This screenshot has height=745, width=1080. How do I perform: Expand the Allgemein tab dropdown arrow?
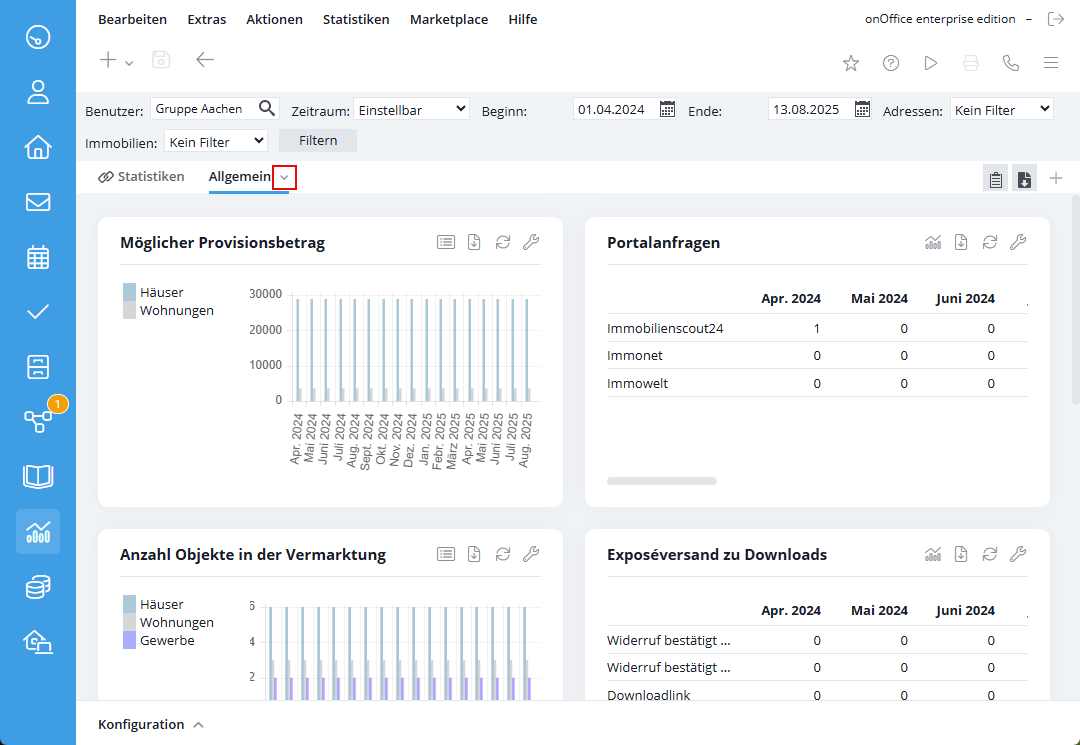click(x=285, y=177)
